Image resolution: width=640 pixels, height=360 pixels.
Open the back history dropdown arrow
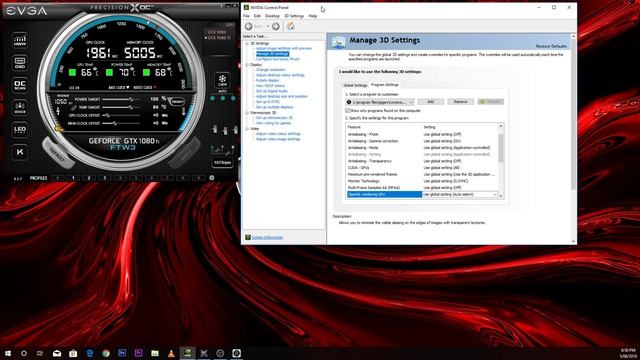click(268, 27)
